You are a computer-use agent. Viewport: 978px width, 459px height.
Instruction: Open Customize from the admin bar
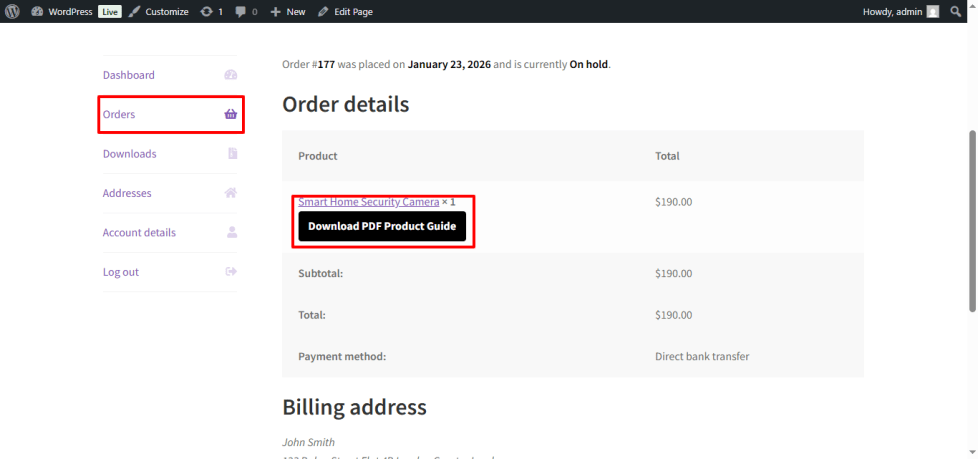pos(158,11)
